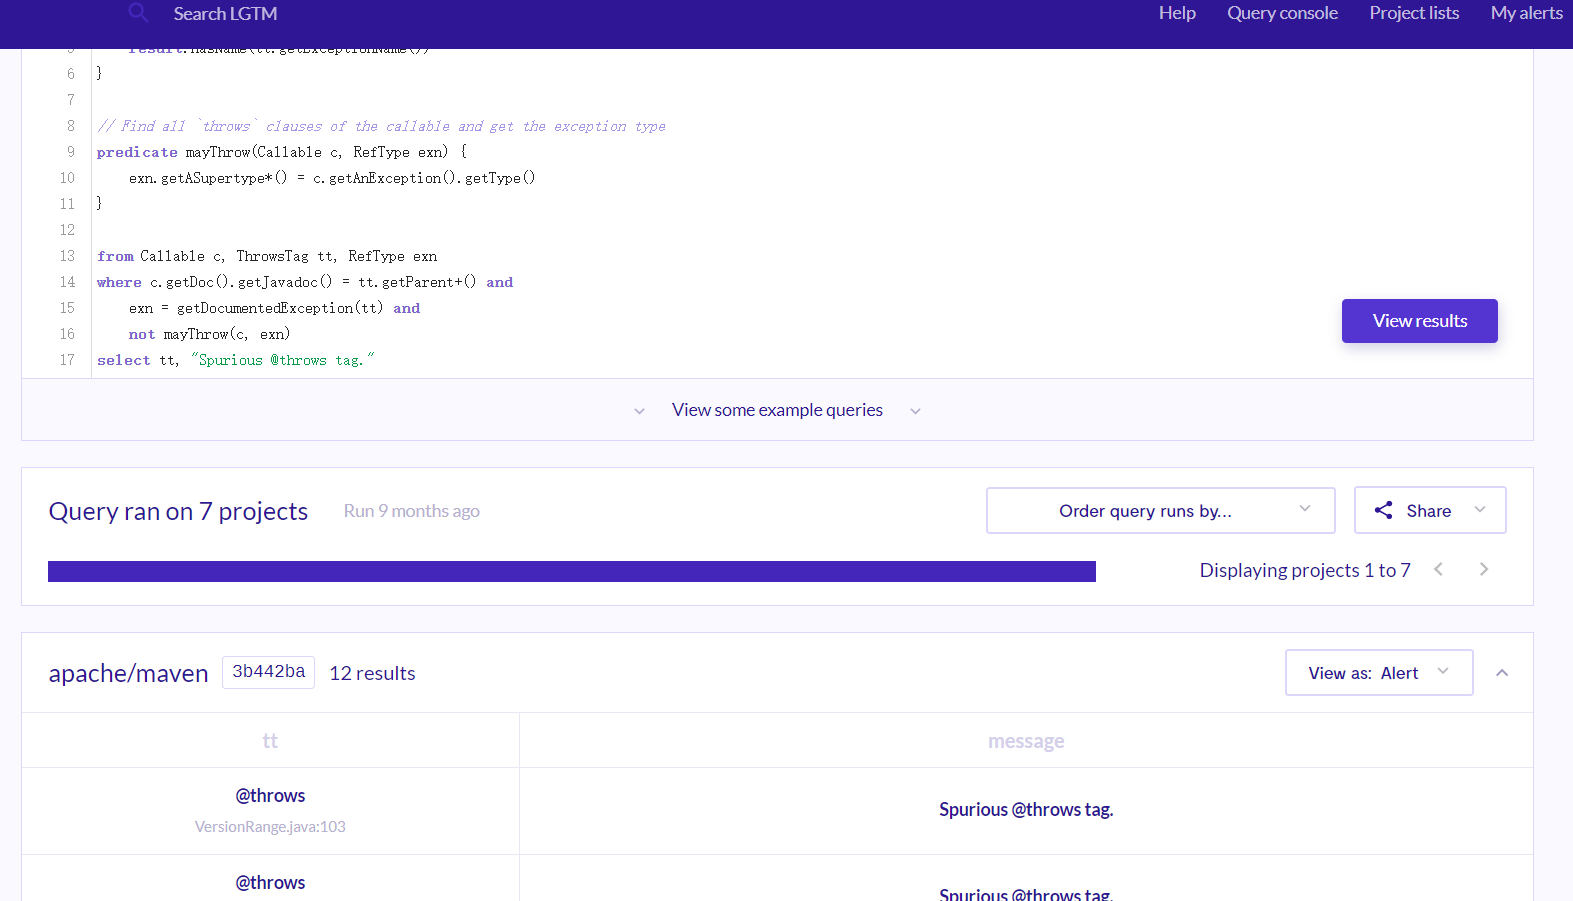The width and height of the screenshot is (1573, 901).
Task: Click the View results button
Action: coord(1419,321)
